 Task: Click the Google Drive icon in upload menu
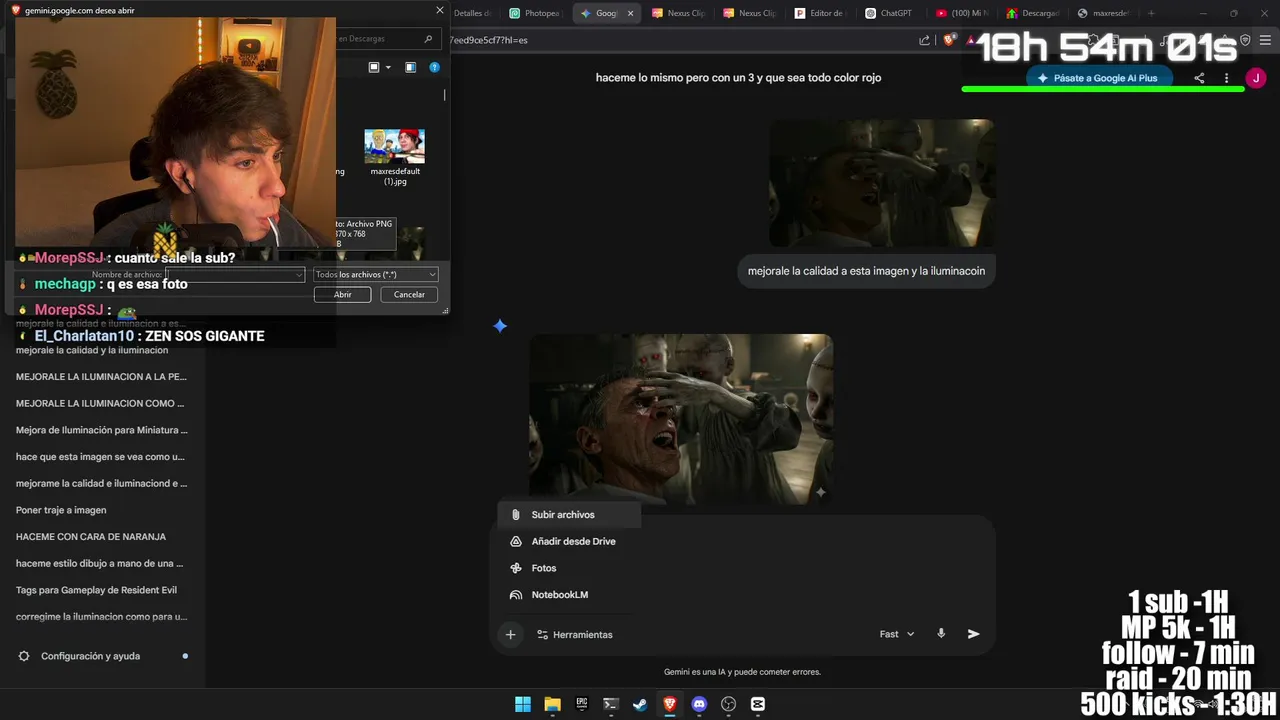pyautogui.click(x=516, y=541)
